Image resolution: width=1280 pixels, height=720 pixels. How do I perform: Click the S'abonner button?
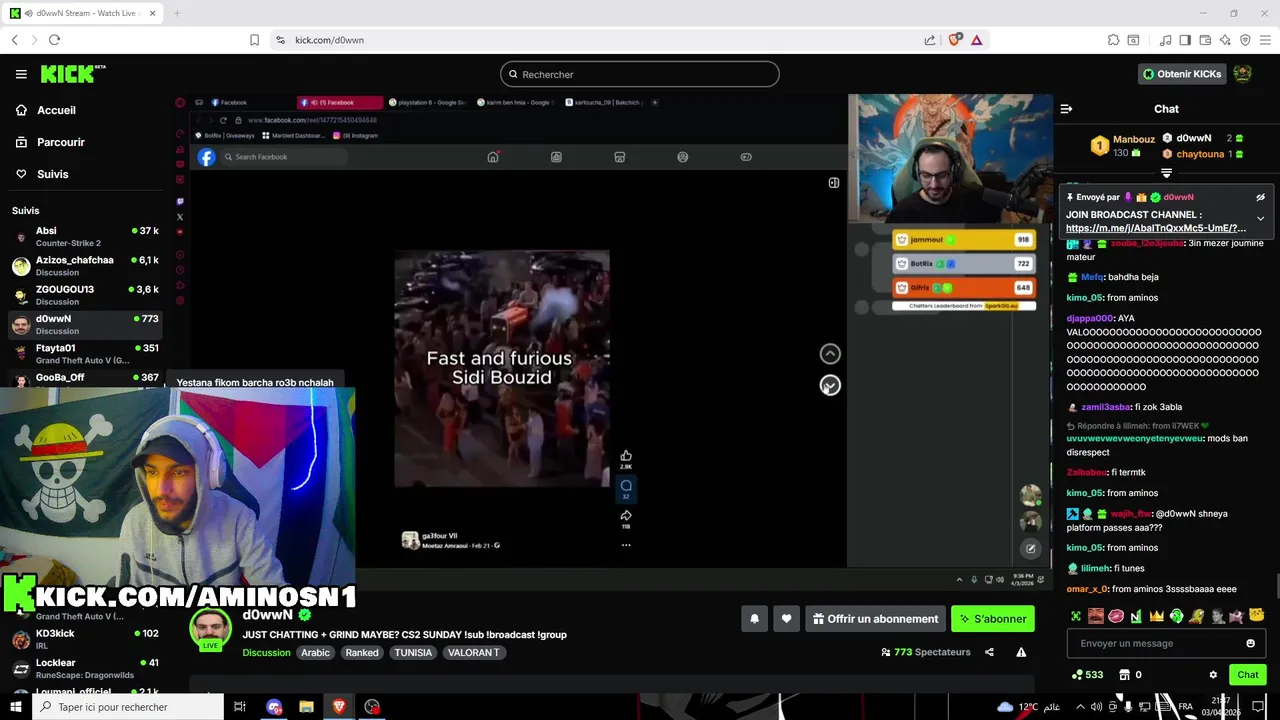pyautogui.click(x=993, y=619)
